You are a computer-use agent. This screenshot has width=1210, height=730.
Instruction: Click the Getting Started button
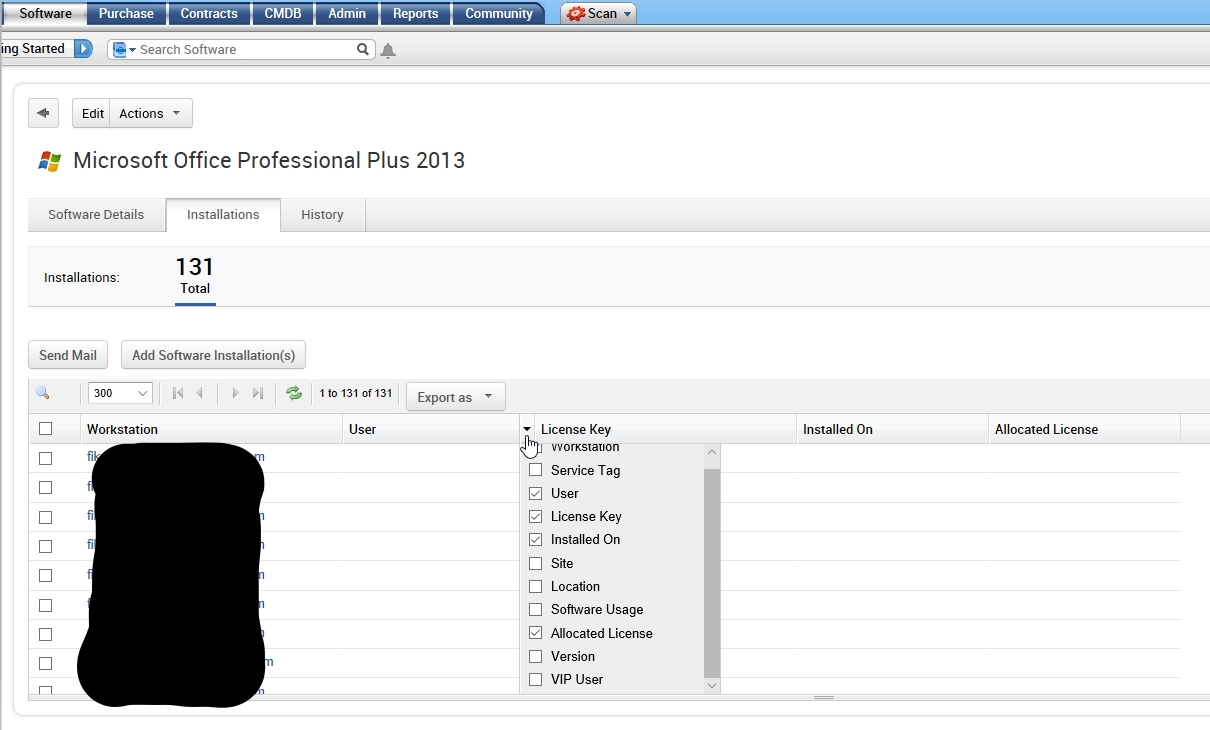[37, 49]
